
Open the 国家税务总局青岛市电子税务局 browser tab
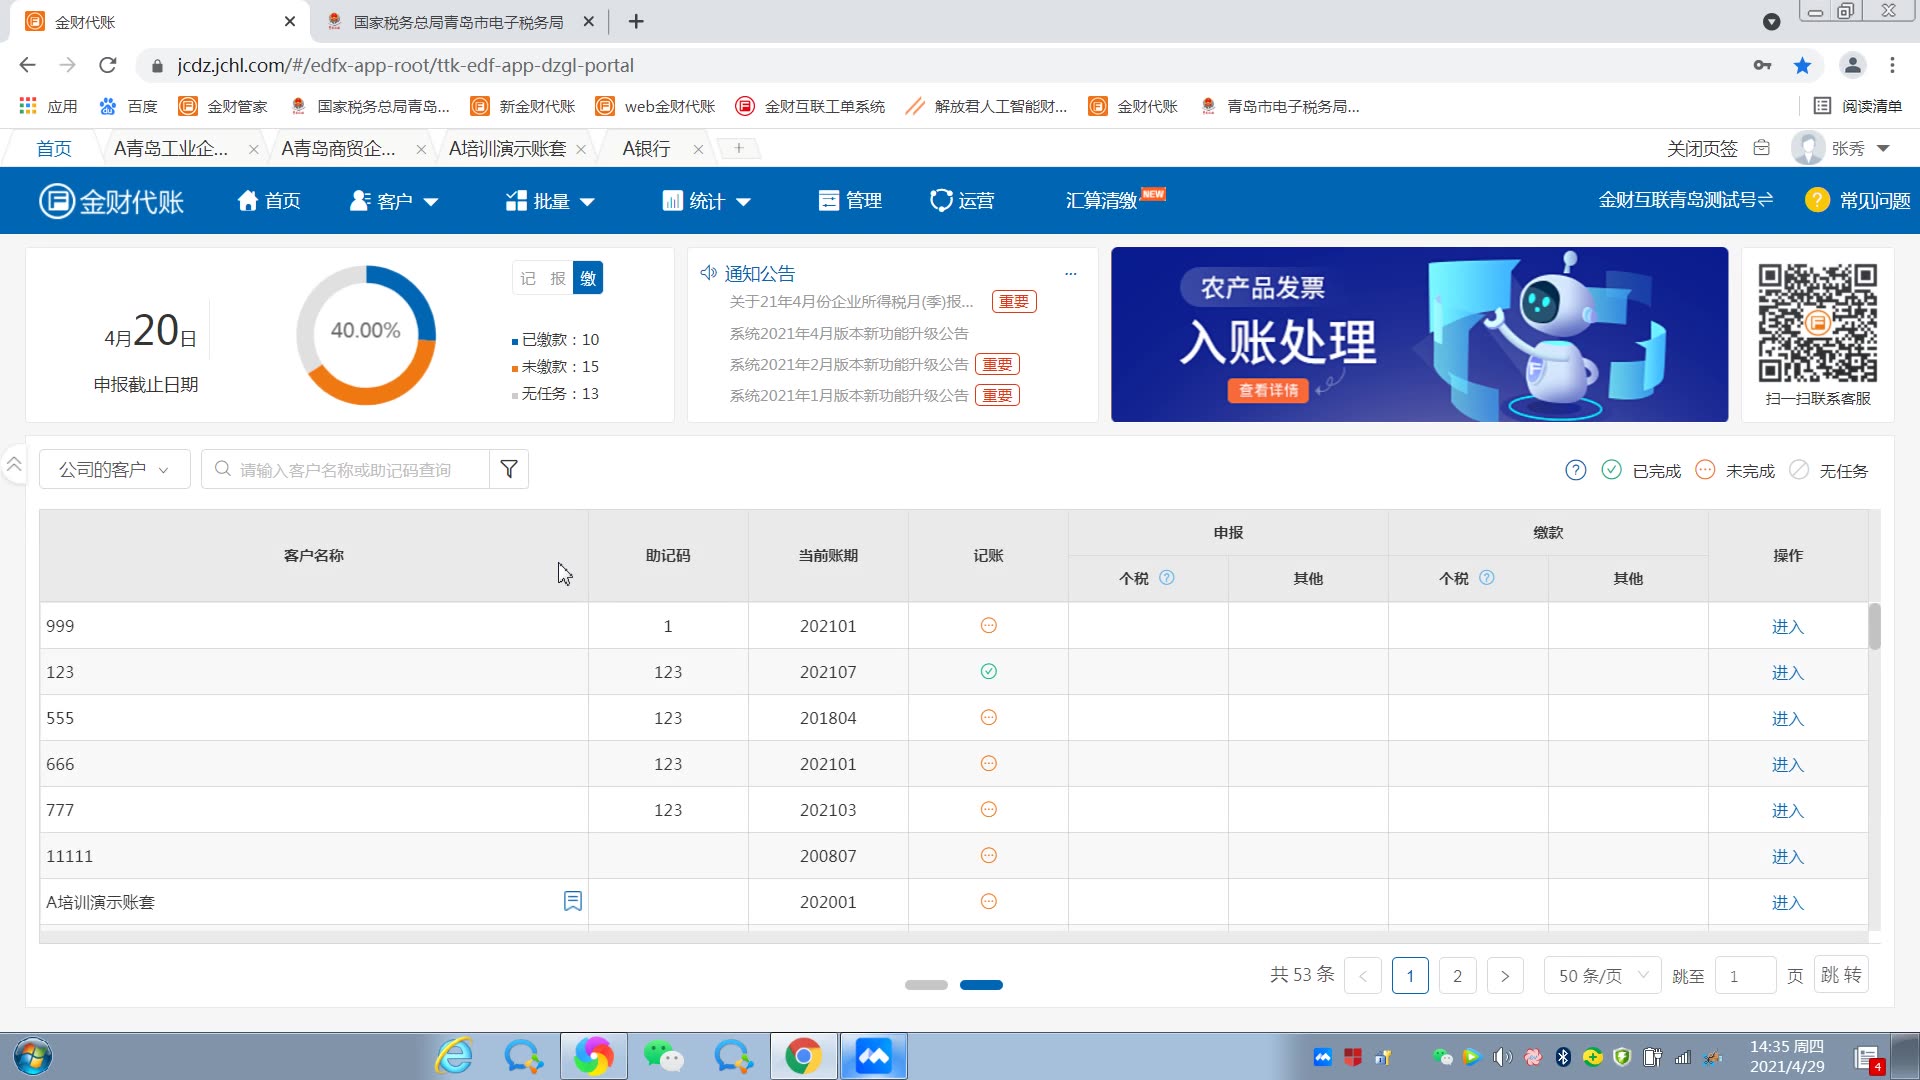click(x=458, y=22)
